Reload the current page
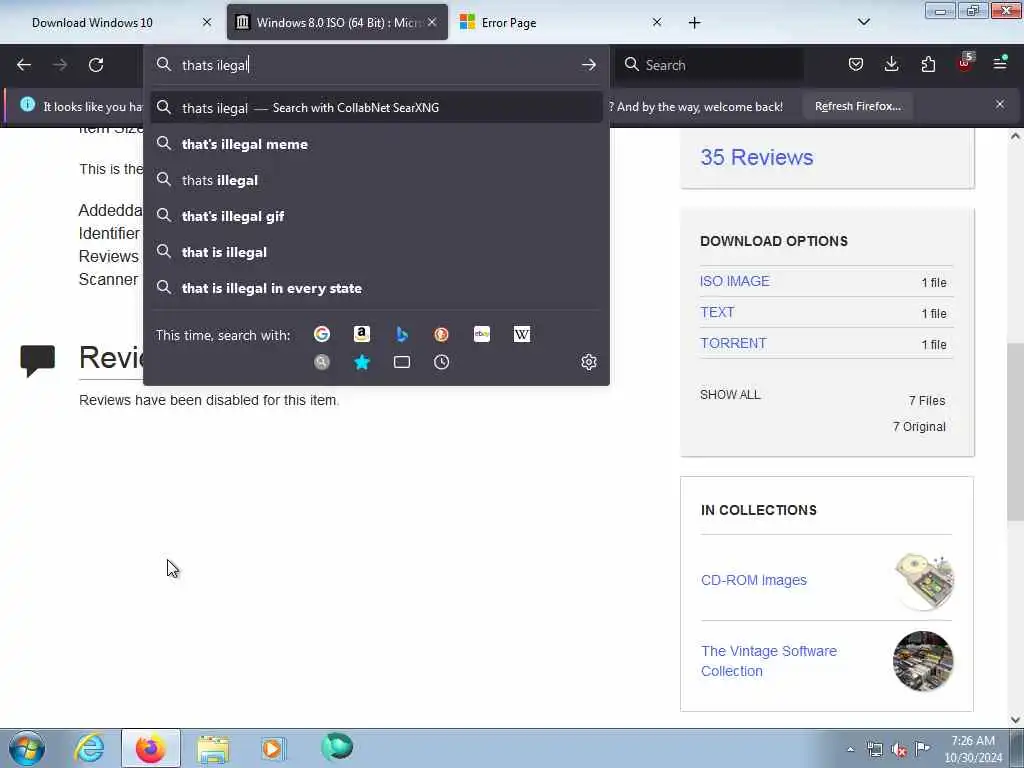 tap(96, 65)
